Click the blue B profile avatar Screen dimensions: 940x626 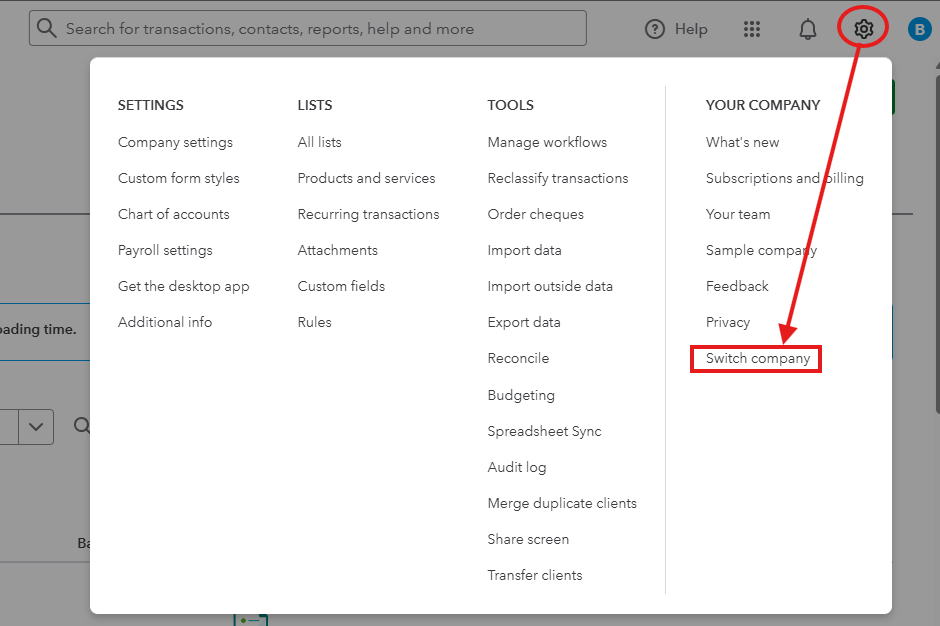pos(919,29)
